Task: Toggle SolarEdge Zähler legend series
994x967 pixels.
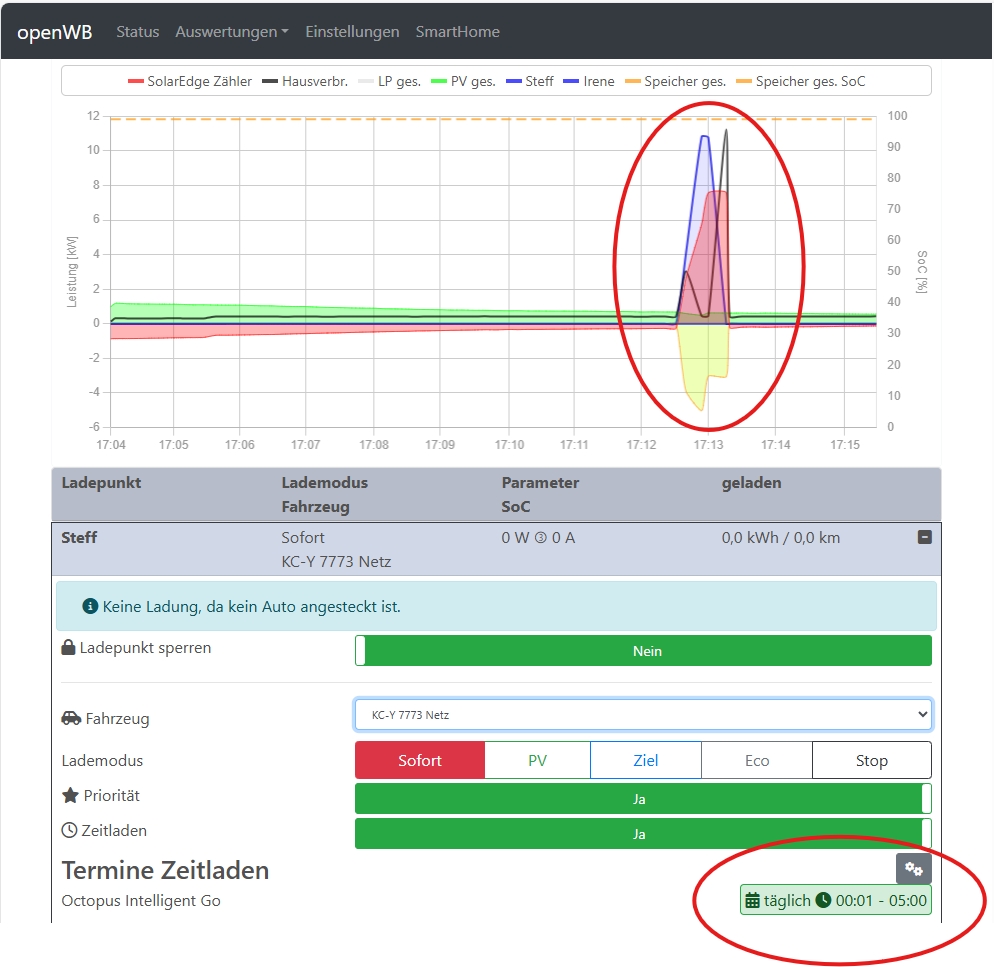Action: pos(190,81)
